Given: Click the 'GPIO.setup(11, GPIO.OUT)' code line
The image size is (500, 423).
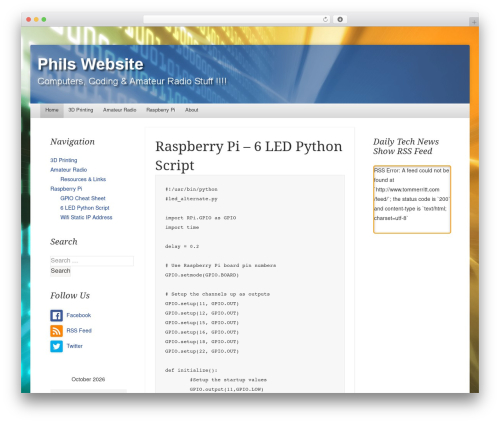Looking at the screenshot, I should click(202, 304).
